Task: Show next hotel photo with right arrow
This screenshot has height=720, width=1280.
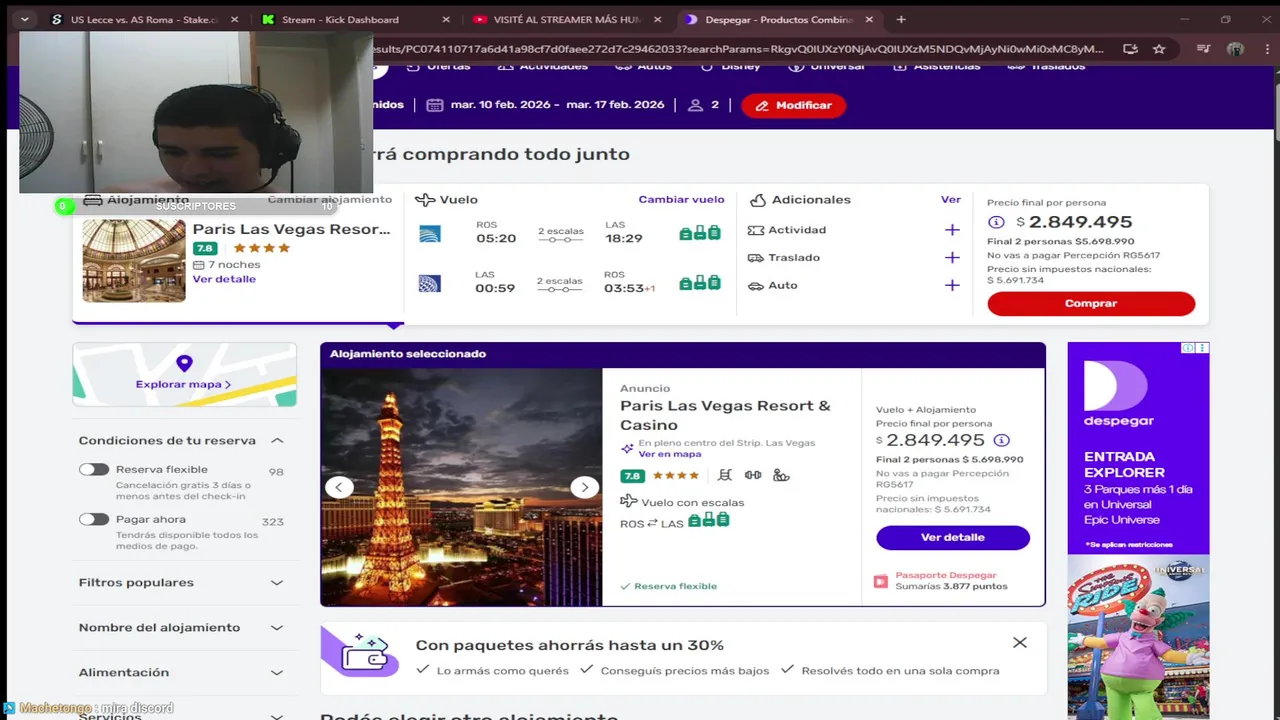Action: coord(584,487)
